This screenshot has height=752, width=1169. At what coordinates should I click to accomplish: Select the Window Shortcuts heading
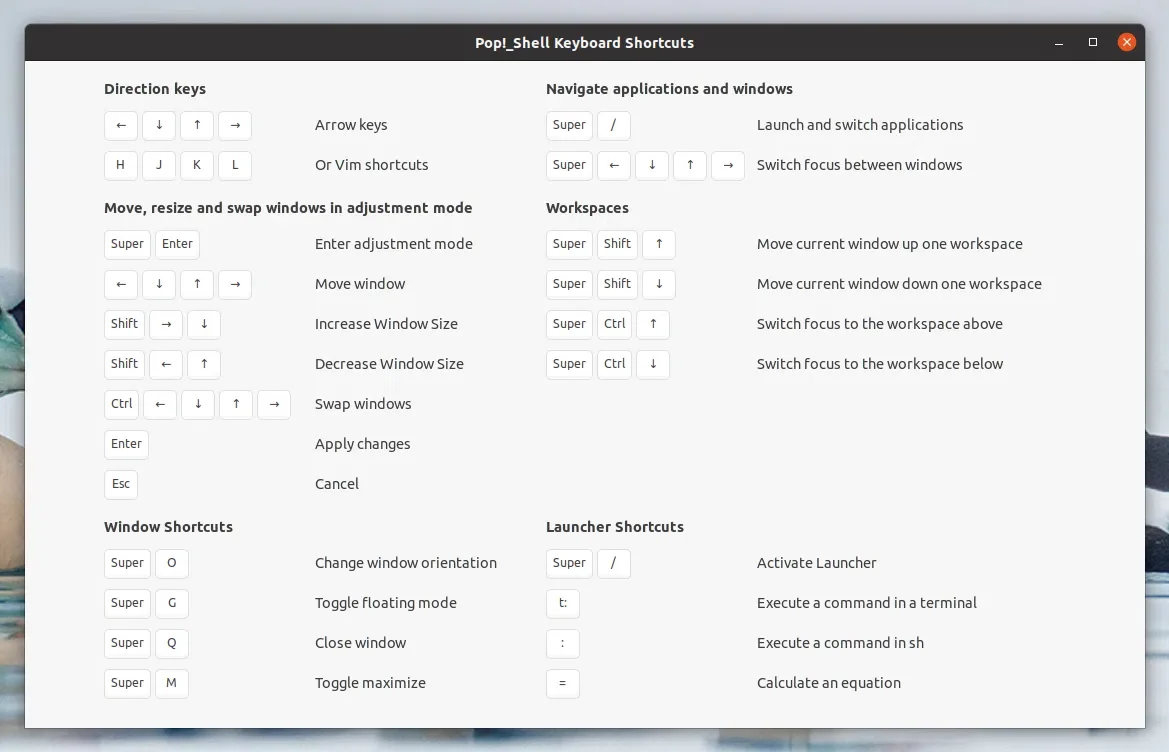pos(168,527)
